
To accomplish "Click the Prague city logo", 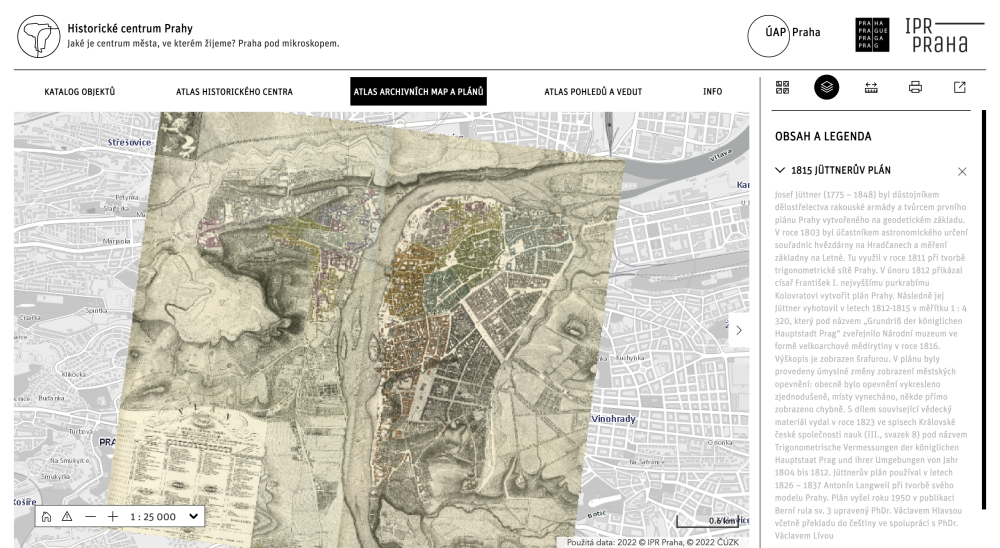I will (x=872, y=35).
